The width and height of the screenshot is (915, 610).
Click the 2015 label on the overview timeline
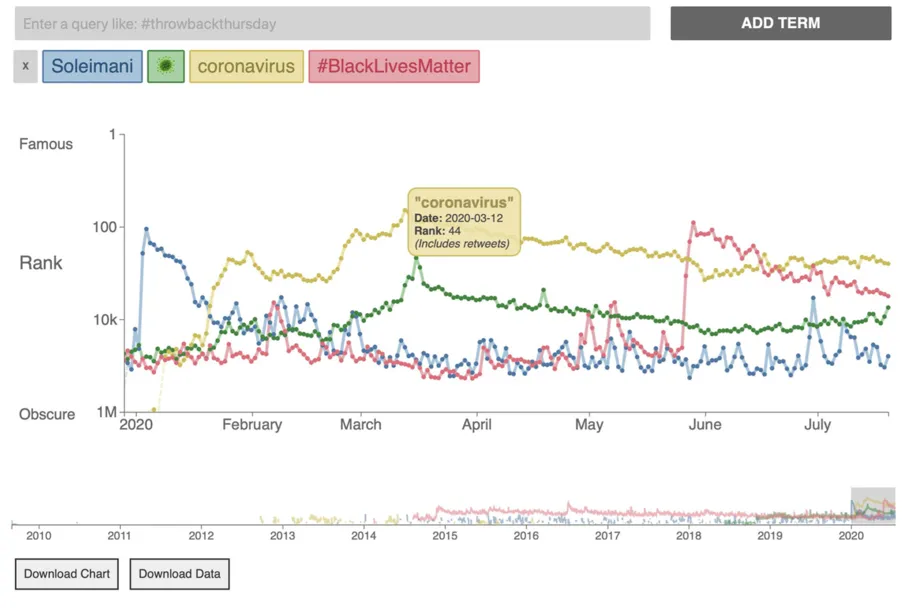[x=445, y=537]
